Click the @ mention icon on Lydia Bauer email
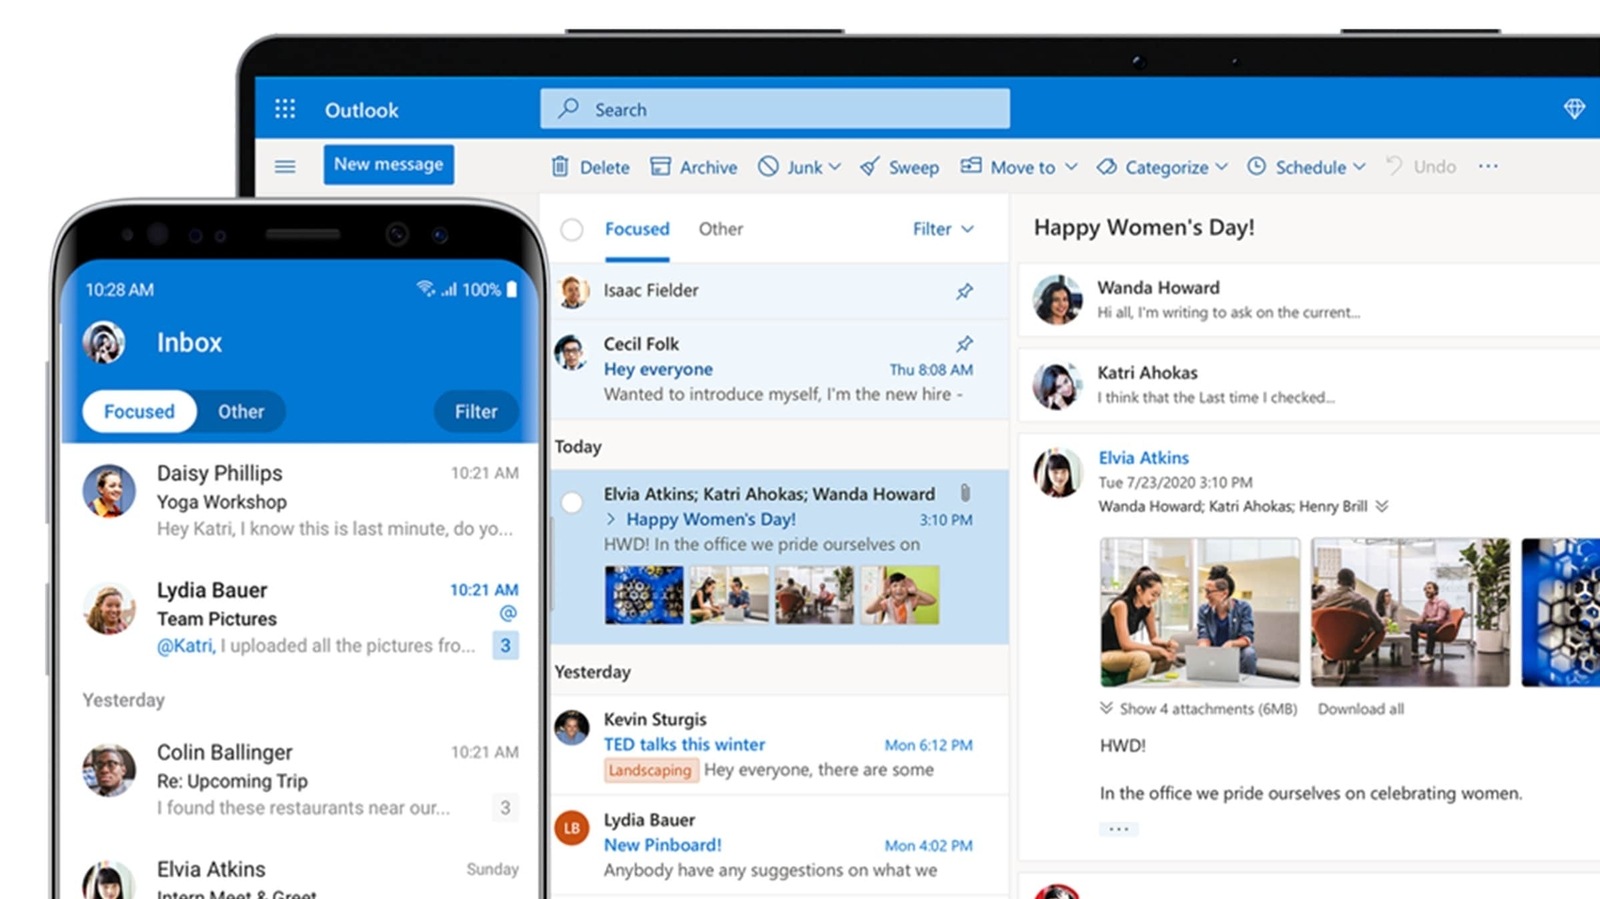Viewport: 1600px width, 899px height. 508,613
